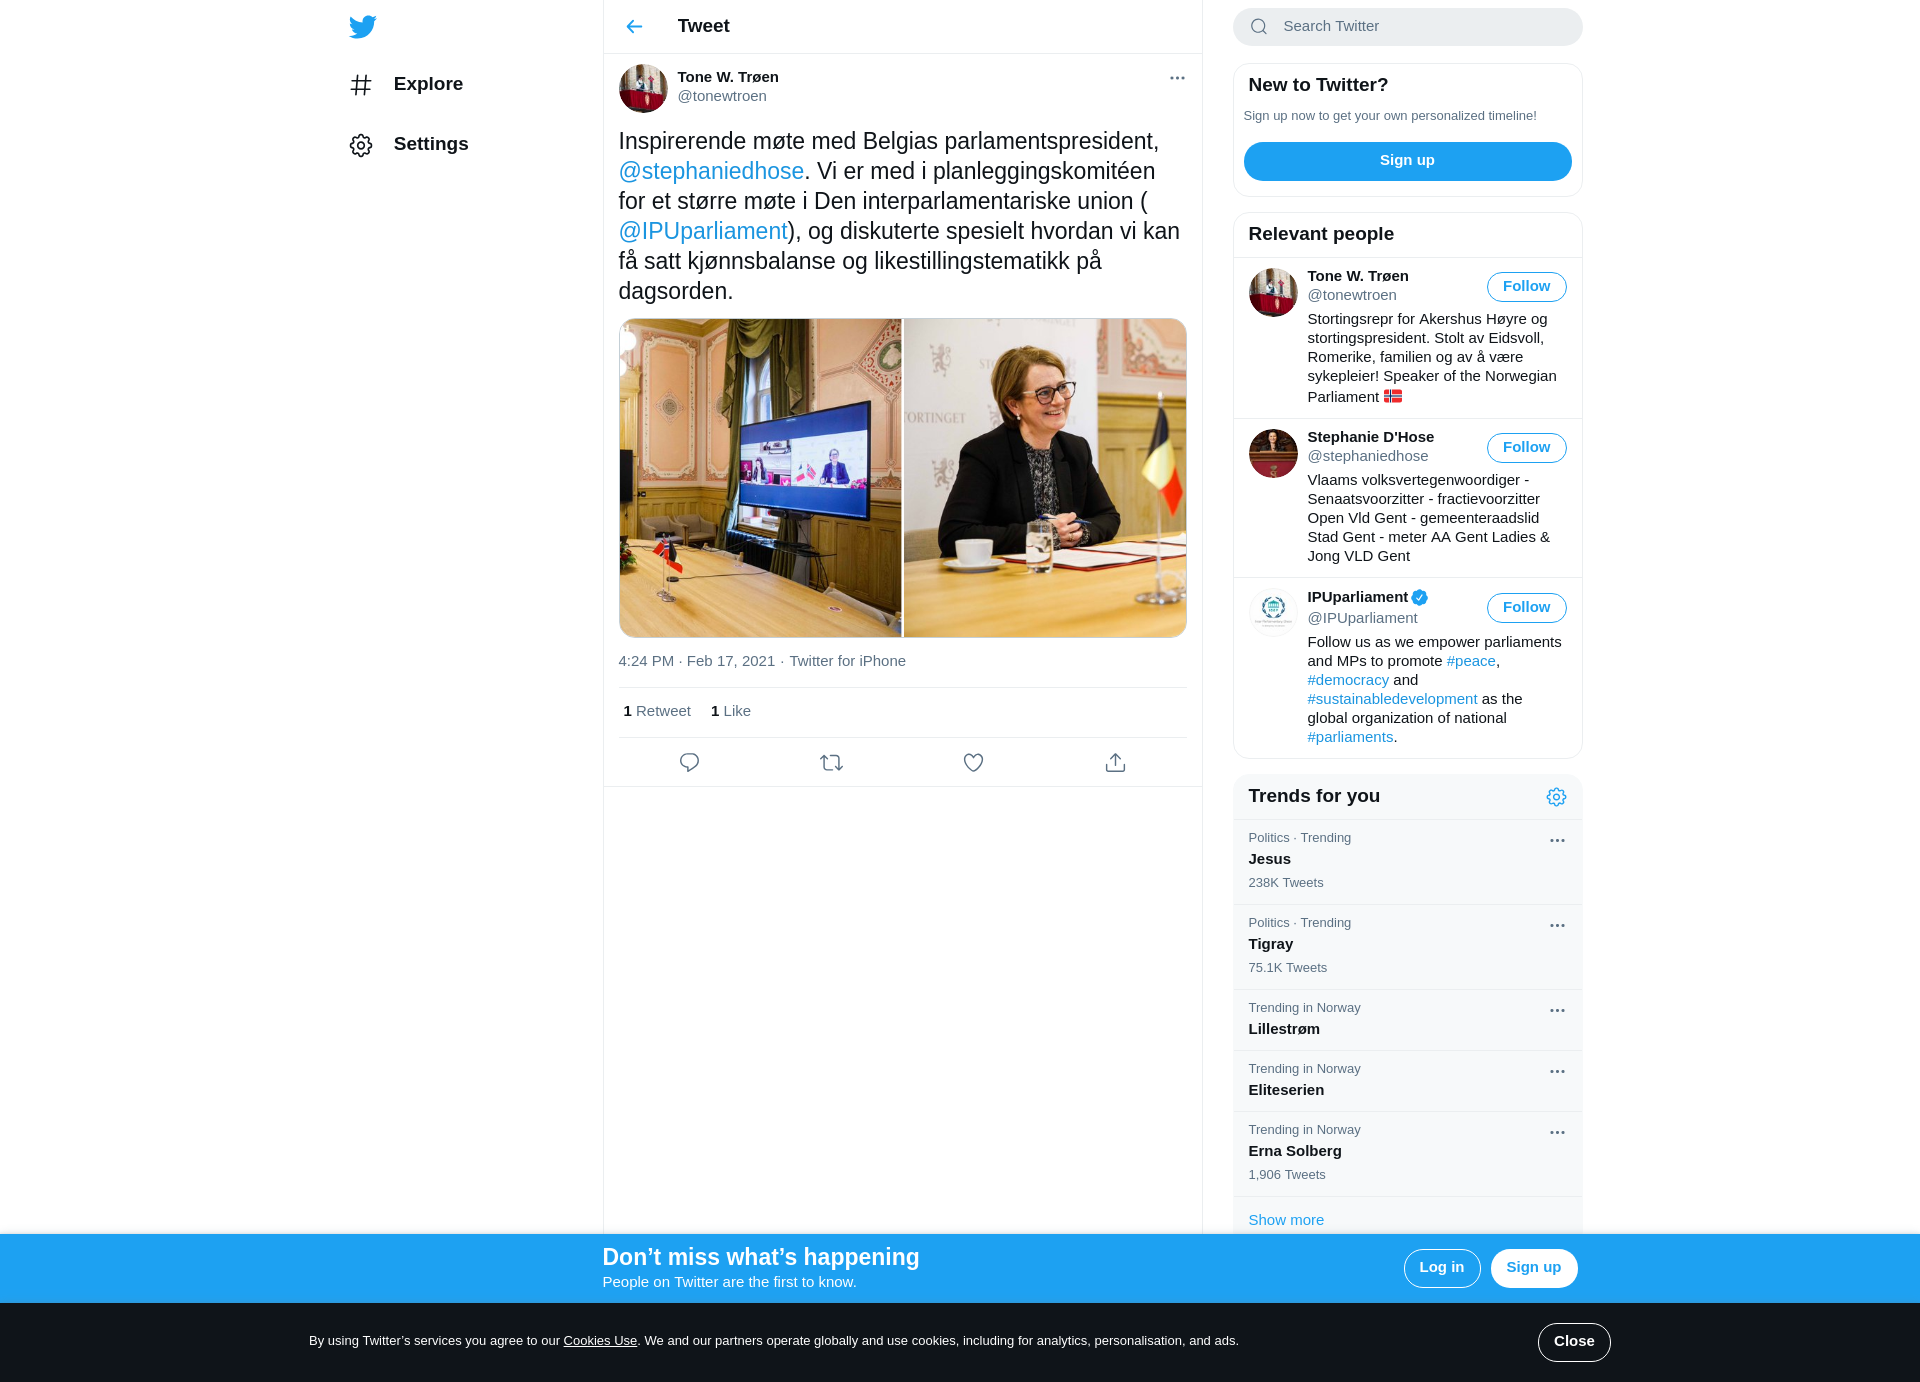Follow IPUparliament
1920x1382 pixels.
pos(1526,607)
